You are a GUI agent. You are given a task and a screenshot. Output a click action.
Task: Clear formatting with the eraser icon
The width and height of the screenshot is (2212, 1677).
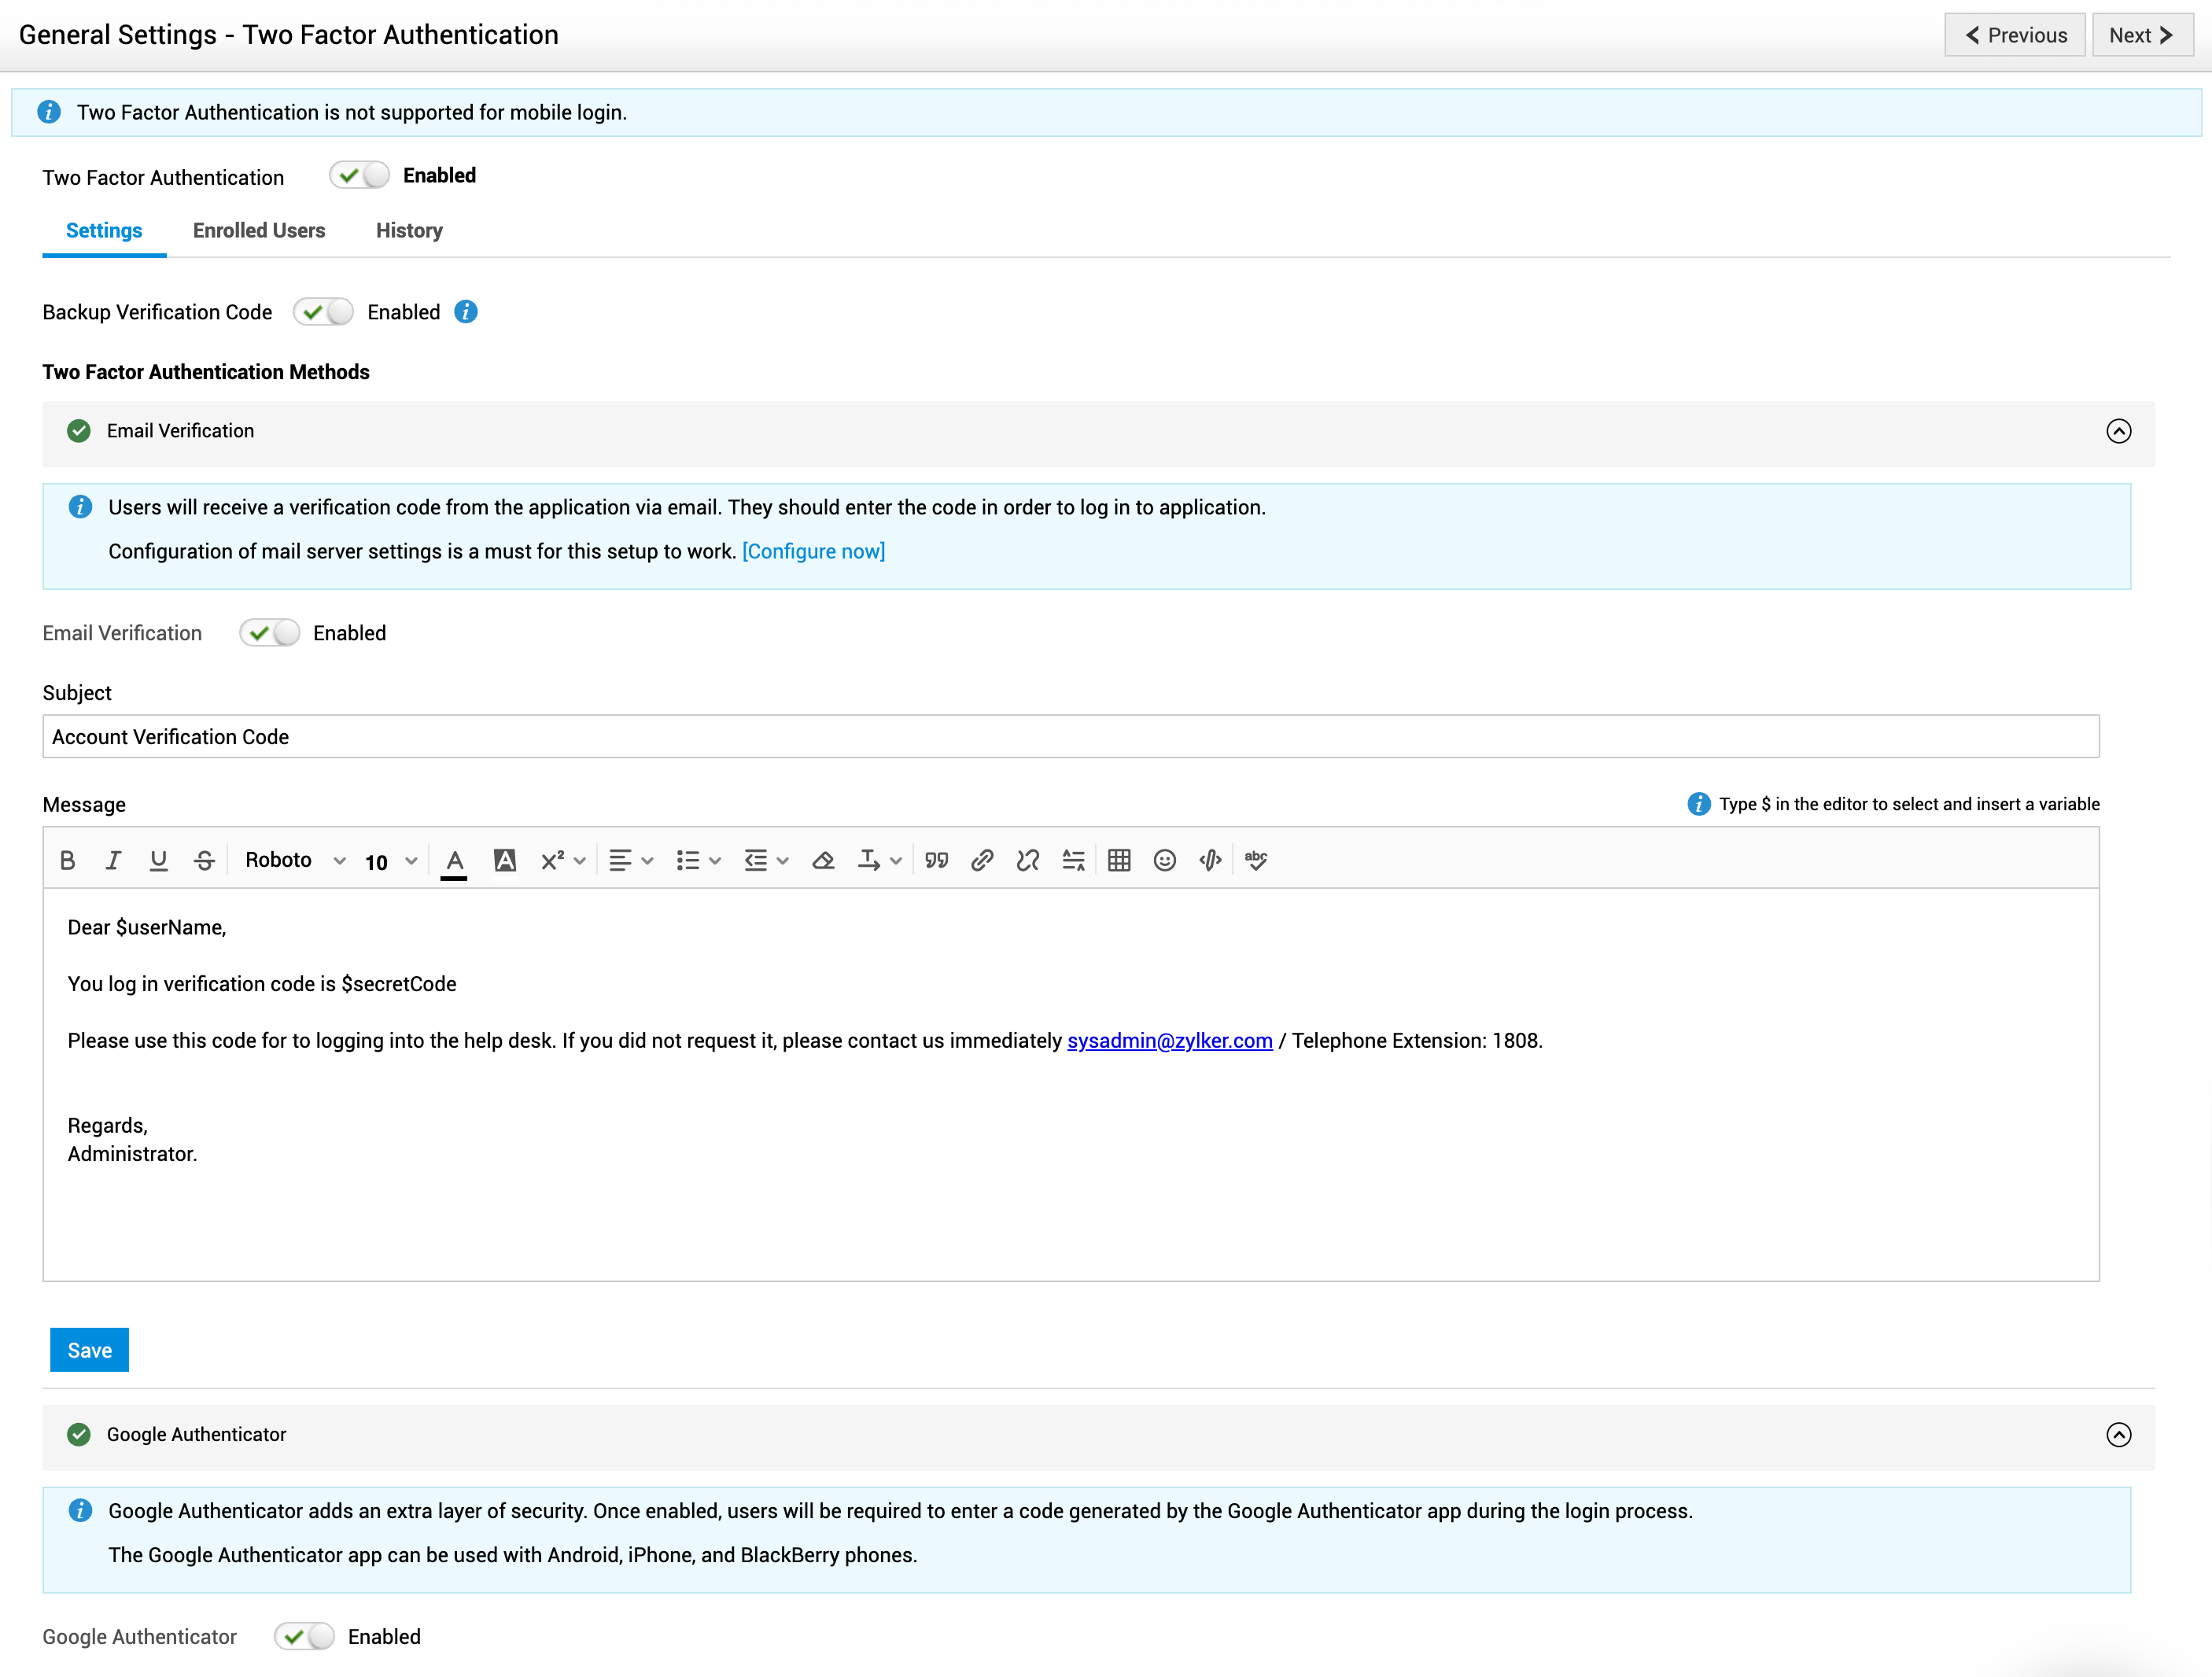coord(823,860)
